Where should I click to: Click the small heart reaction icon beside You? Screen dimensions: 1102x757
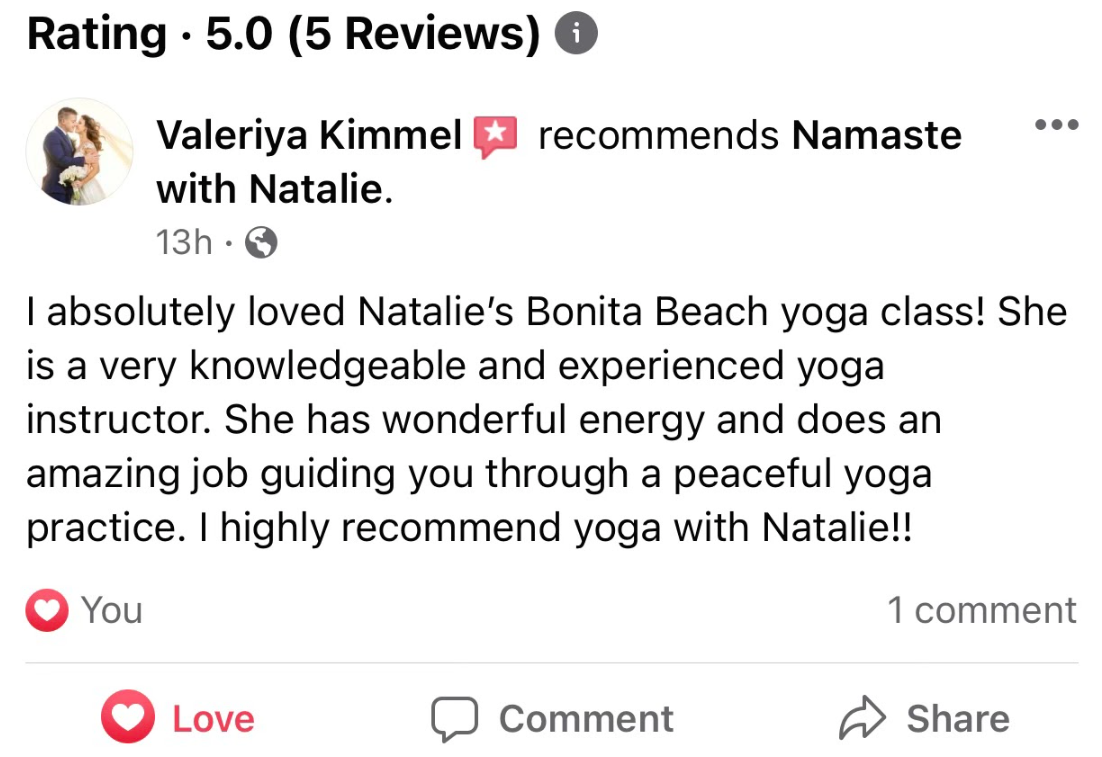click(47, 610)
